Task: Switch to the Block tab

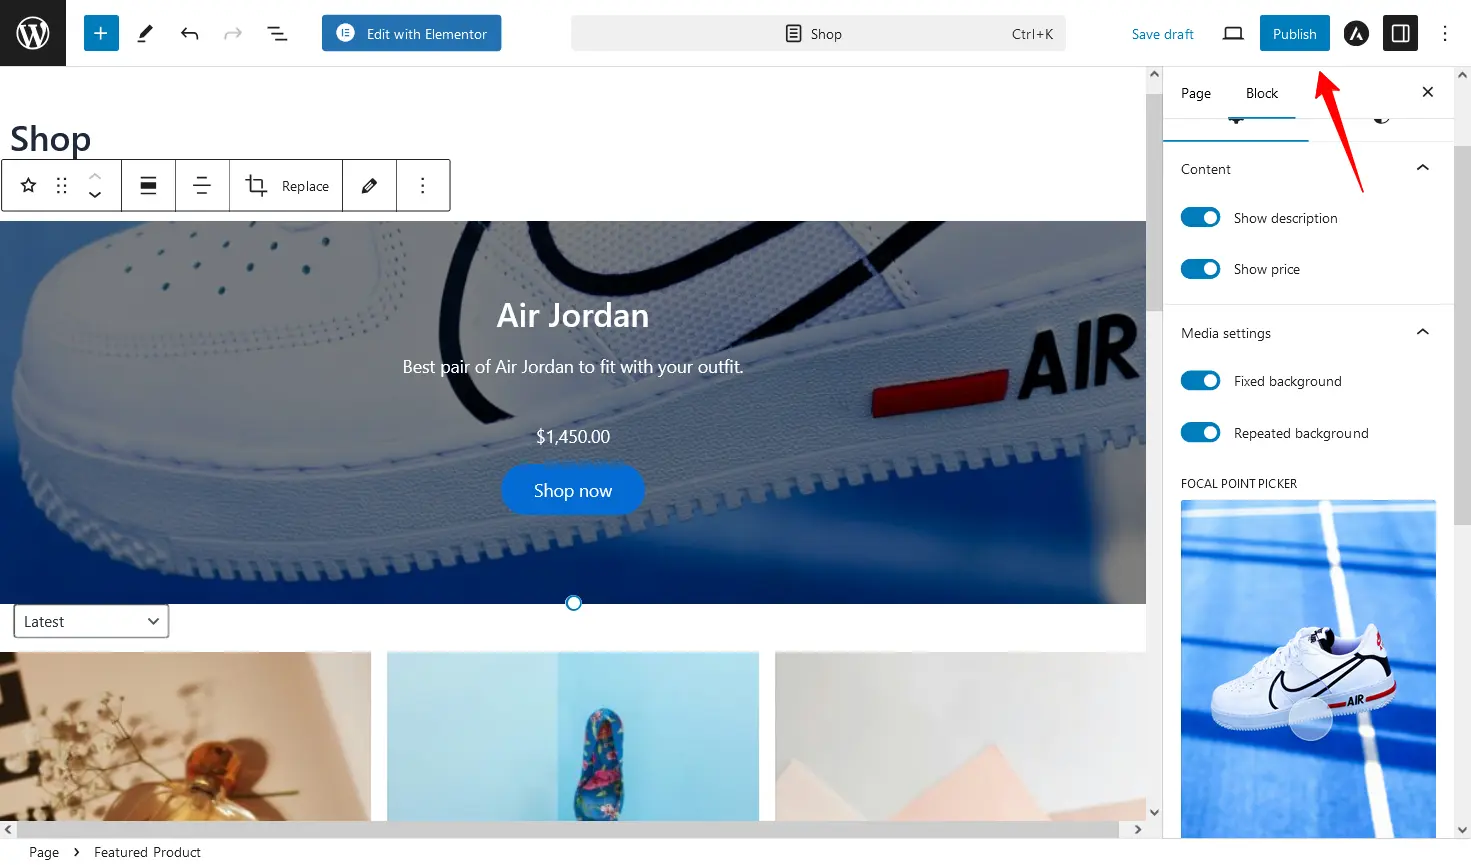Action: [1262, 93]
